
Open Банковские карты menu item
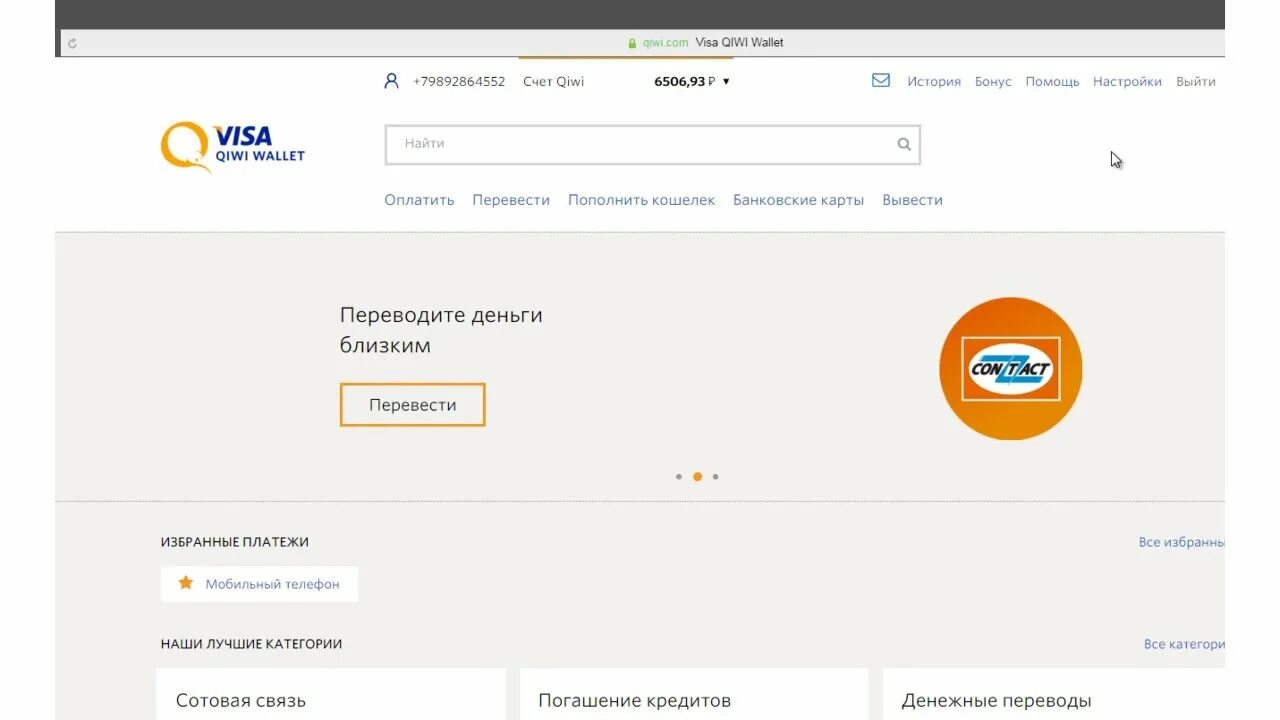click(x=798, y=200)
